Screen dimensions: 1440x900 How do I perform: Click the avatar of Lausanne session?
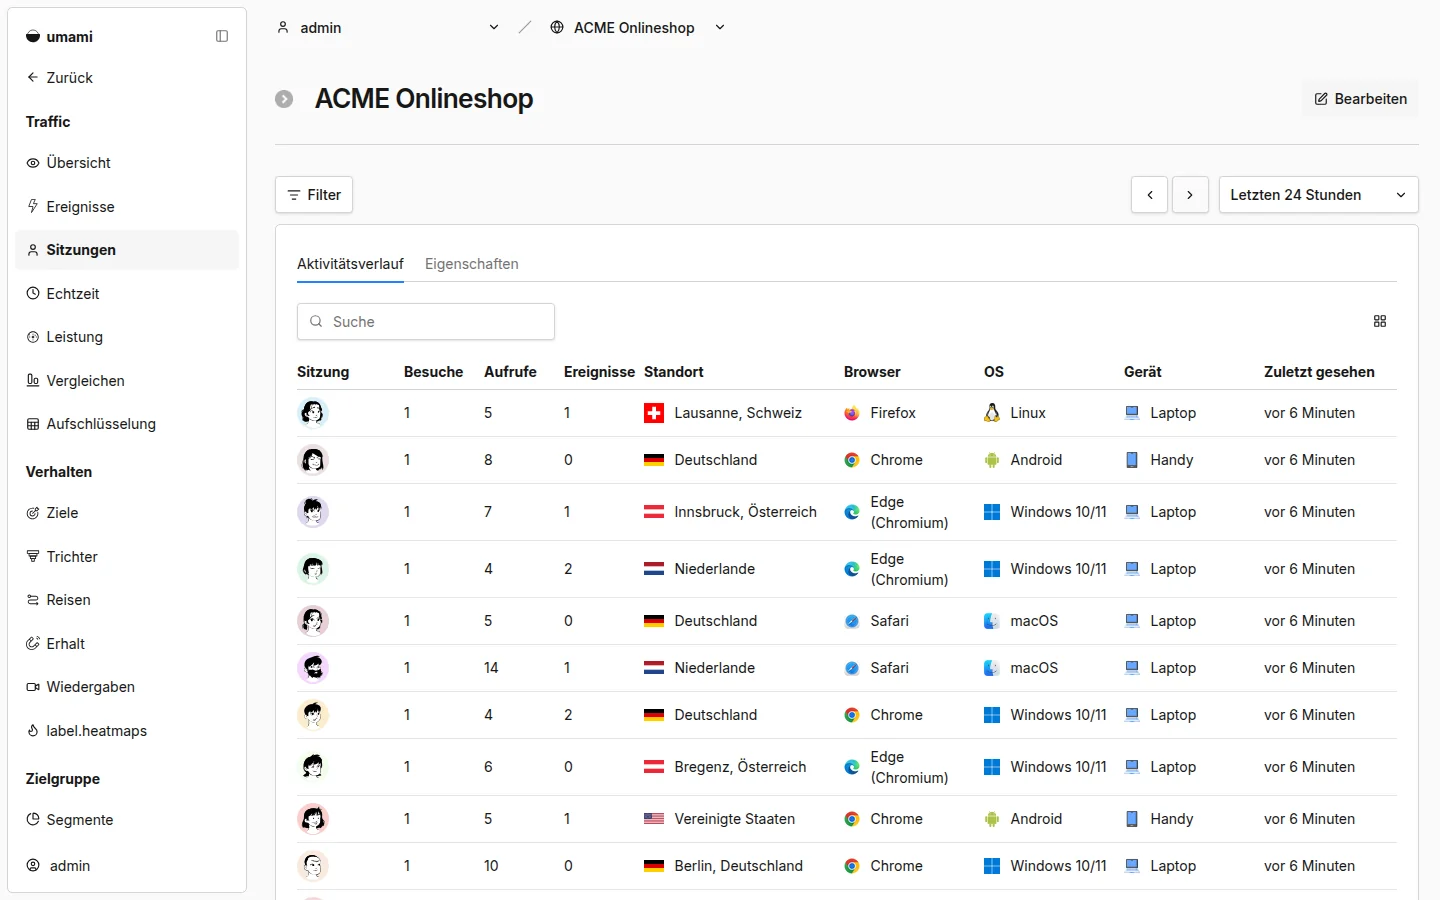pyautogui.click(x=313, y=413)
